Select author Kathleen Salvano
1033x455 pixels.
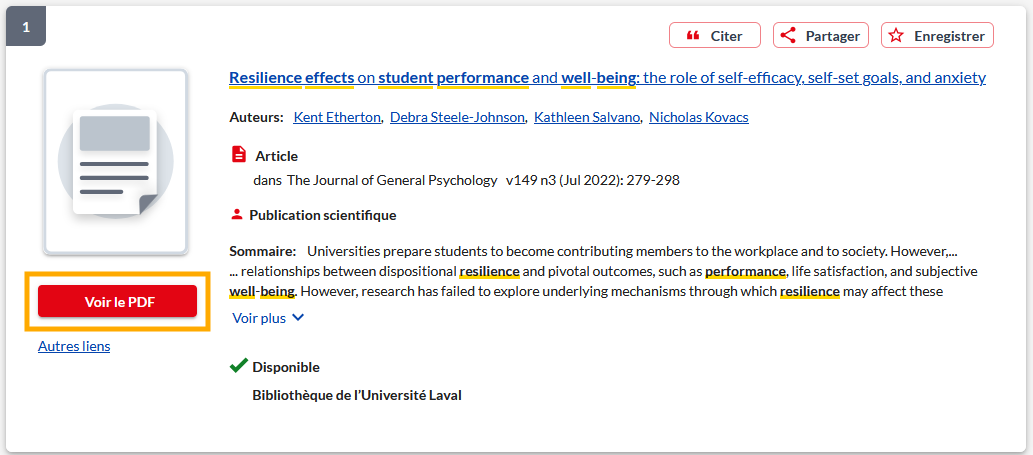click(586, 117)
